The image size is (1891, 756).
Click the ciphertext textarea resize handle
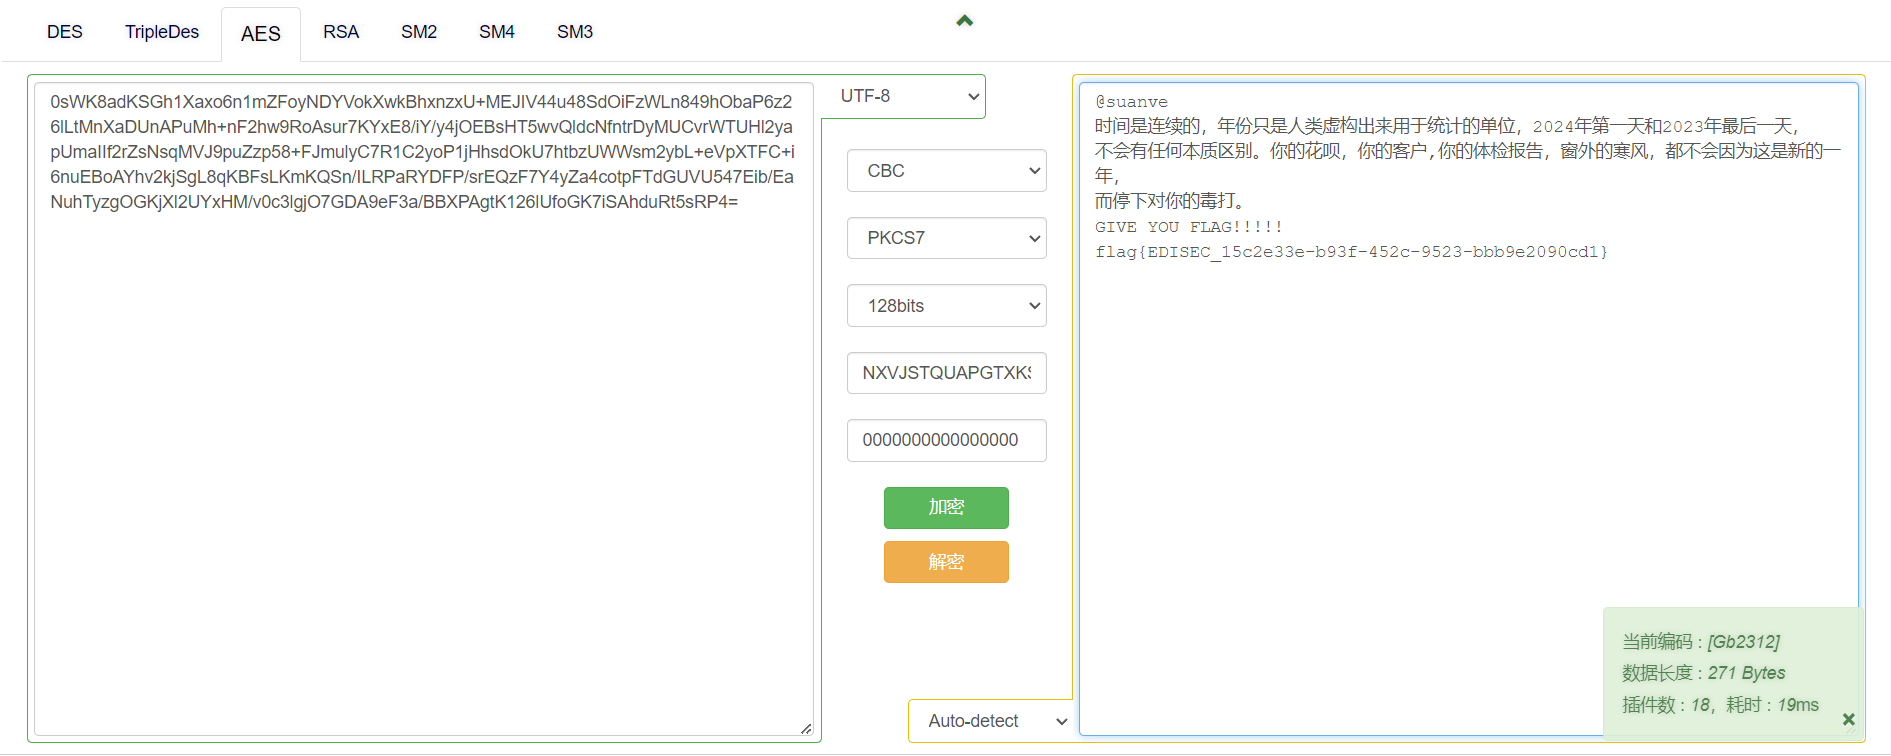(806, 729)
